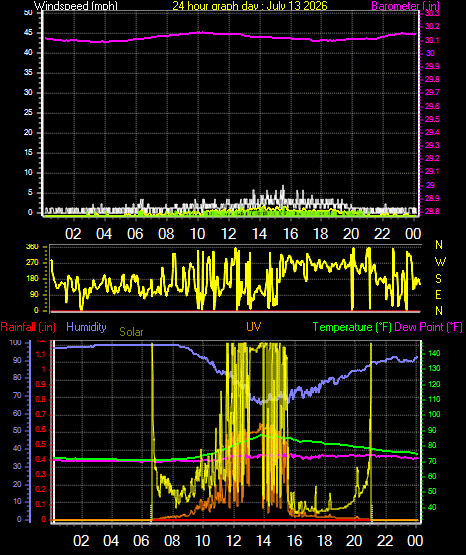This screenshot has height=555, width=466.
Task: Click the 30.1 barometer axis value
Action: click(x=432, y=40)
